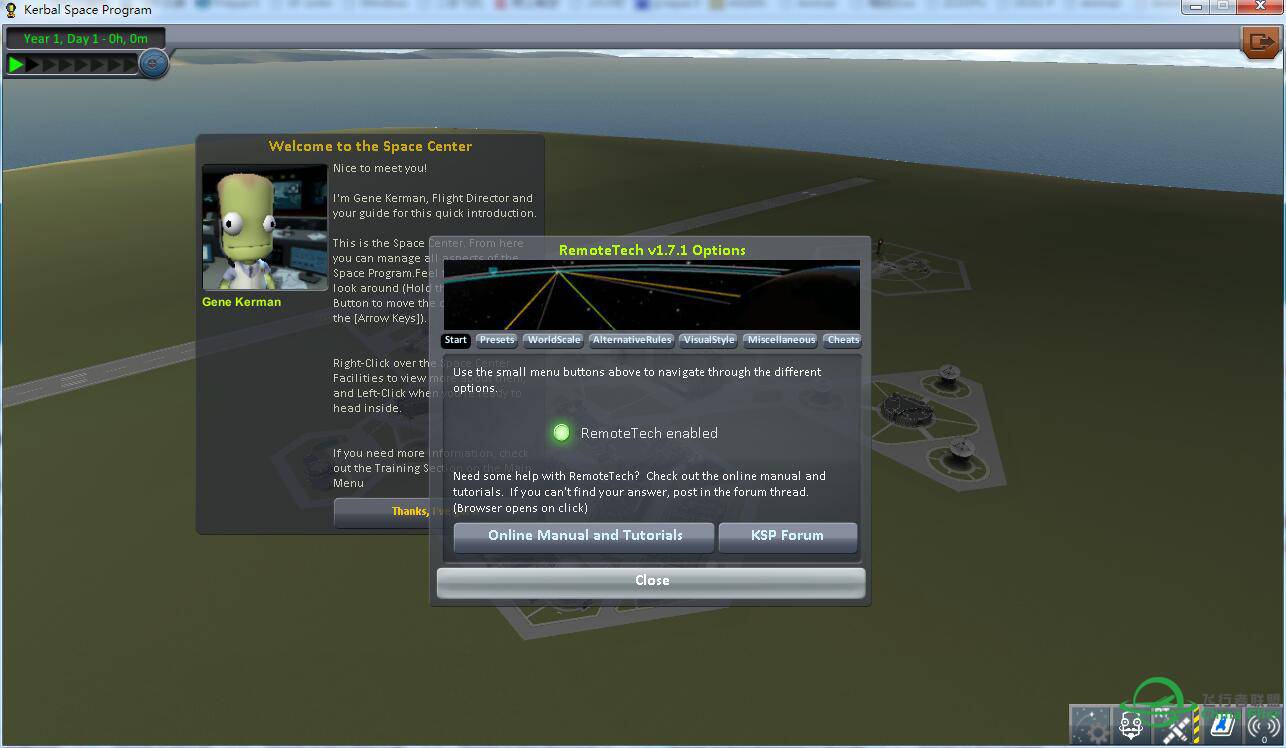The image size is (1286, 748).
Task: Open the starfield gear settings toolbar icon
Action: pos(1090,726)
